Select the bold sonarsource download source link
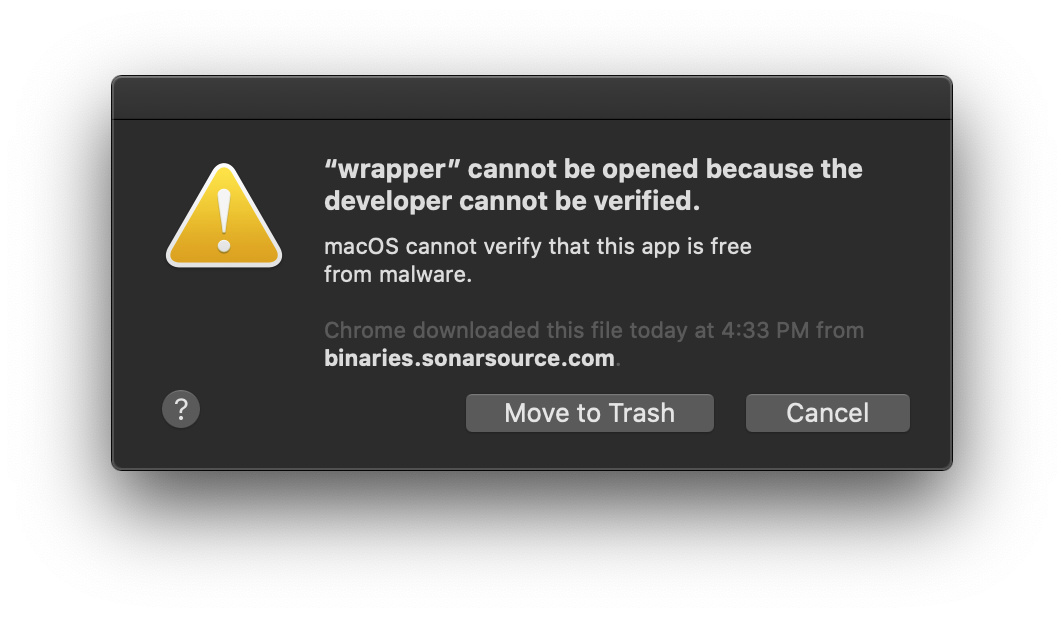1064x618 pixels. point(468,355)
